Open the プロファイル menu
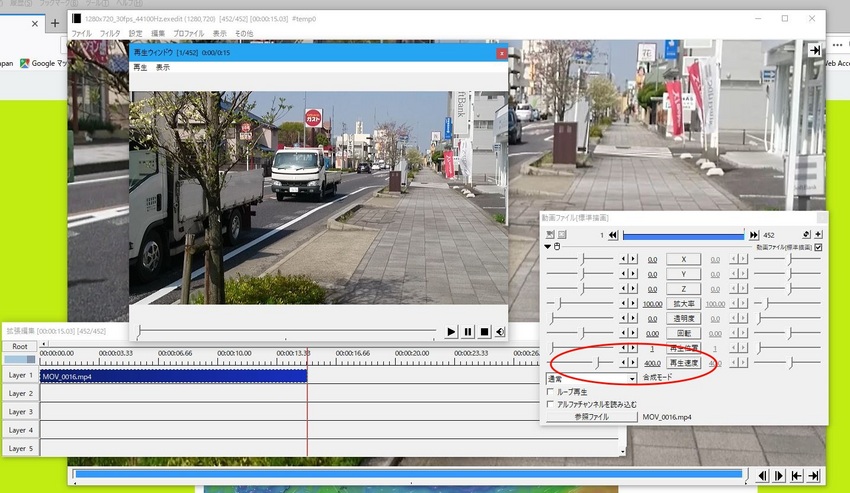This screenshot has width=850, height=493. (x=189, y=34)
